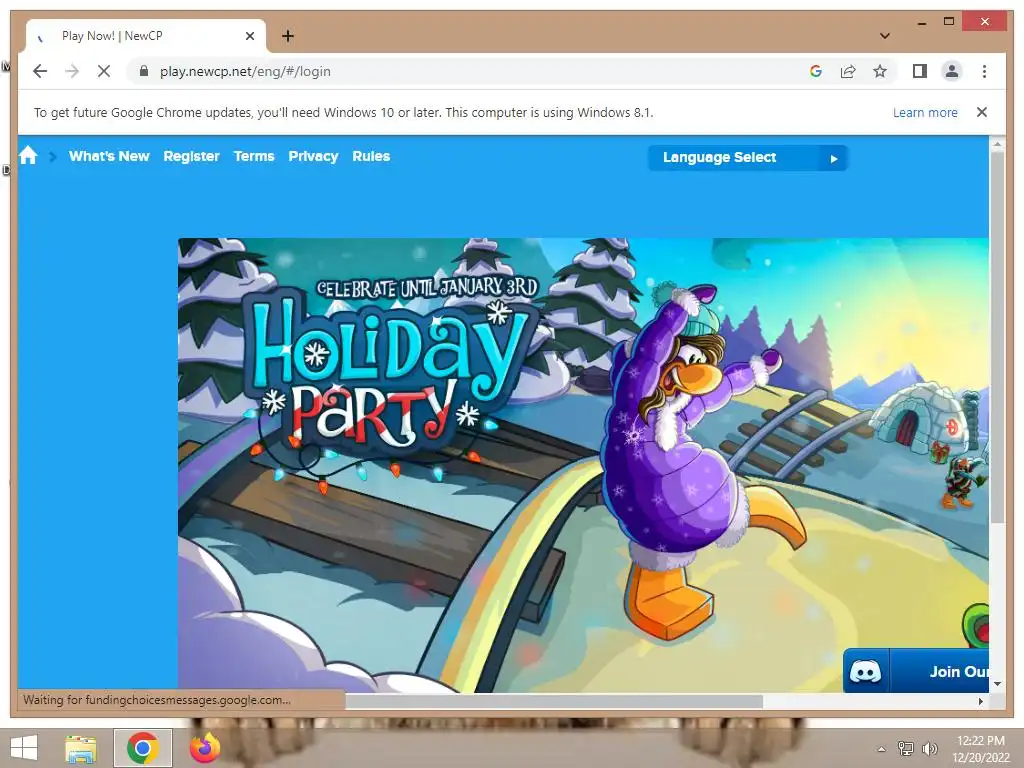The height and width of the screenshot is (768, 1024).
Task: Click the scroll up arrow
Action: click(x=997, y=143)
